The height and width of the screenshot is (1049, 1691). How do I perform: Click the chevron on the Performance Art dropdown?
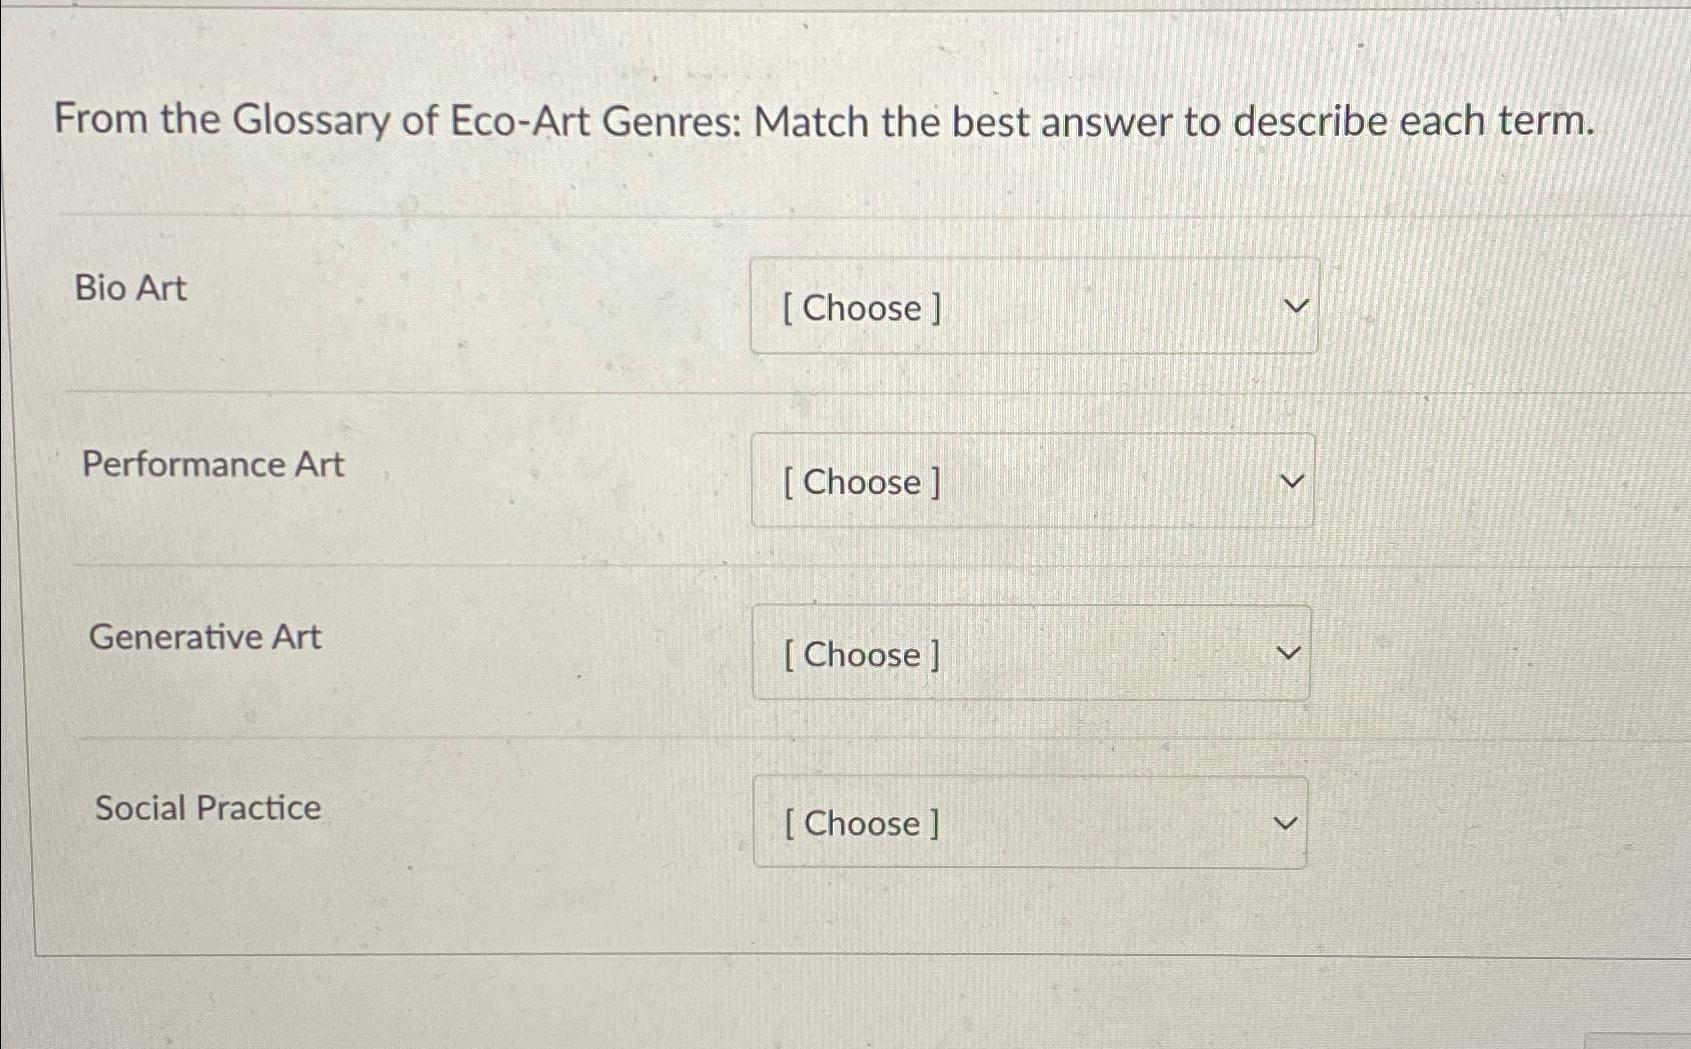[1293, 480]
